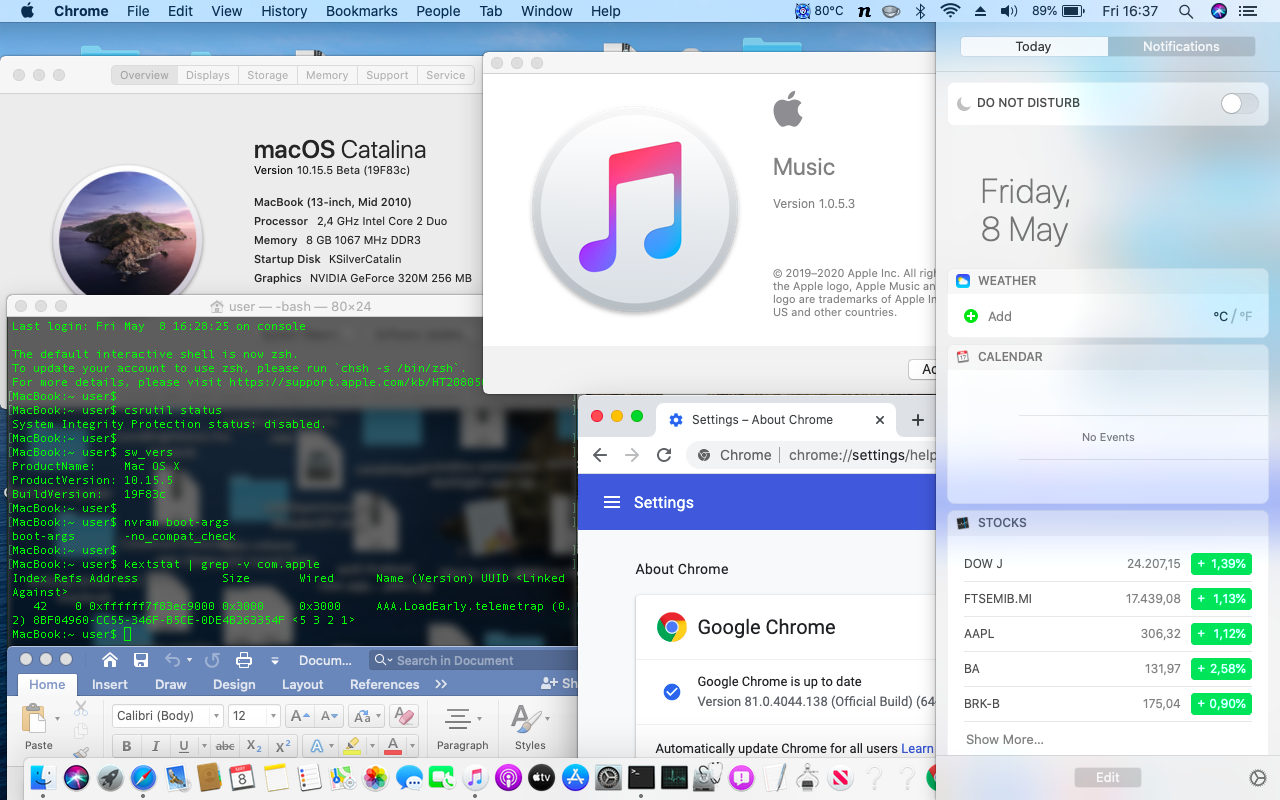Open Notification Center settings gear

[1258, 778]
